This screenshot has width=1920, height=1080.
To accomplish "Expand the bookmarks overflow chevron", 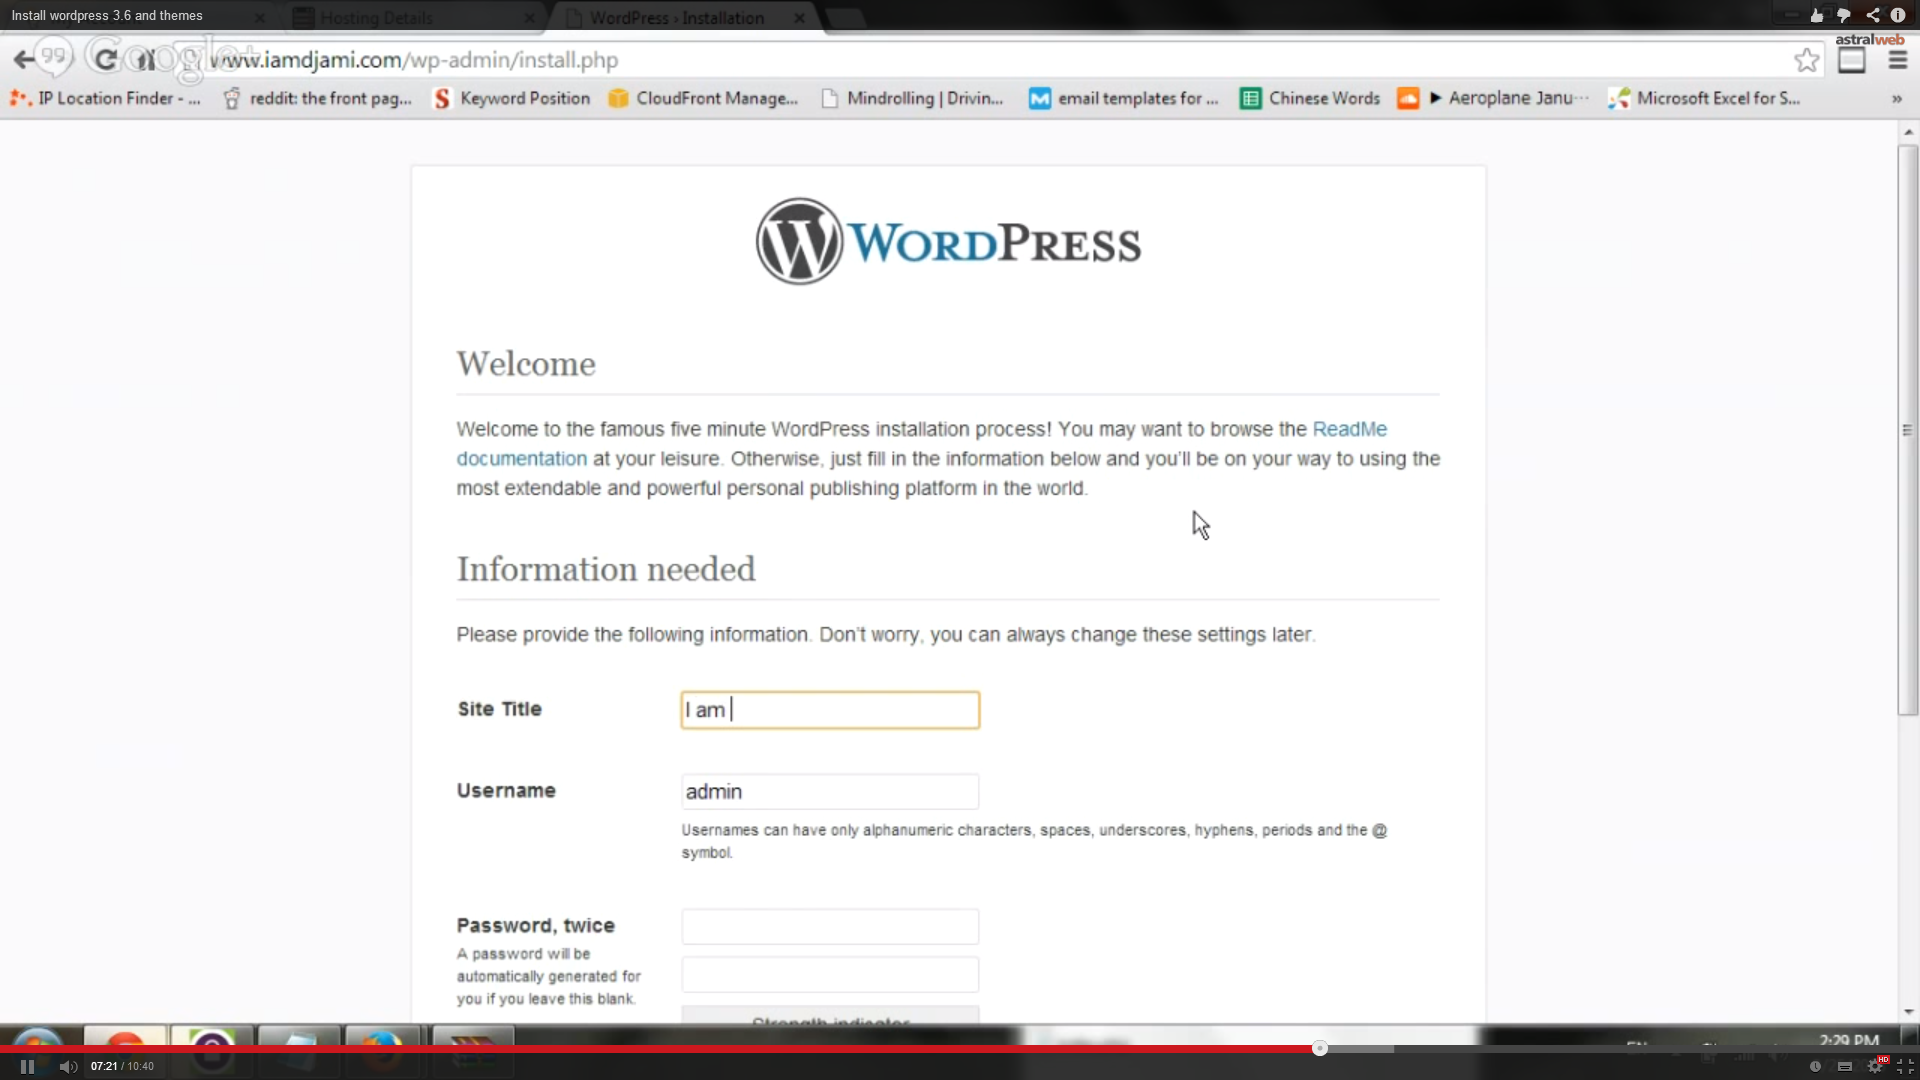I will click(x=1896, y=98).
